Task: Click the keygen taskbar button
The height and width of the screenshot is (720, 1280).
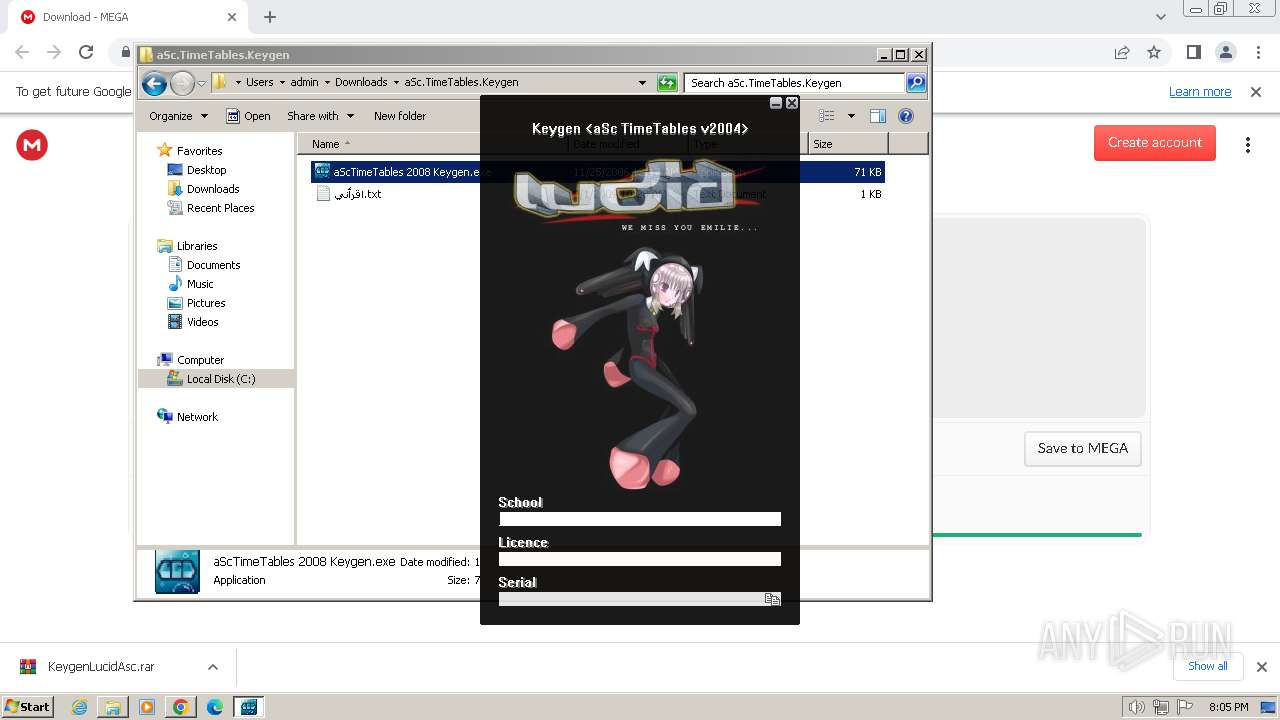Action: click(x=248, y=707)
